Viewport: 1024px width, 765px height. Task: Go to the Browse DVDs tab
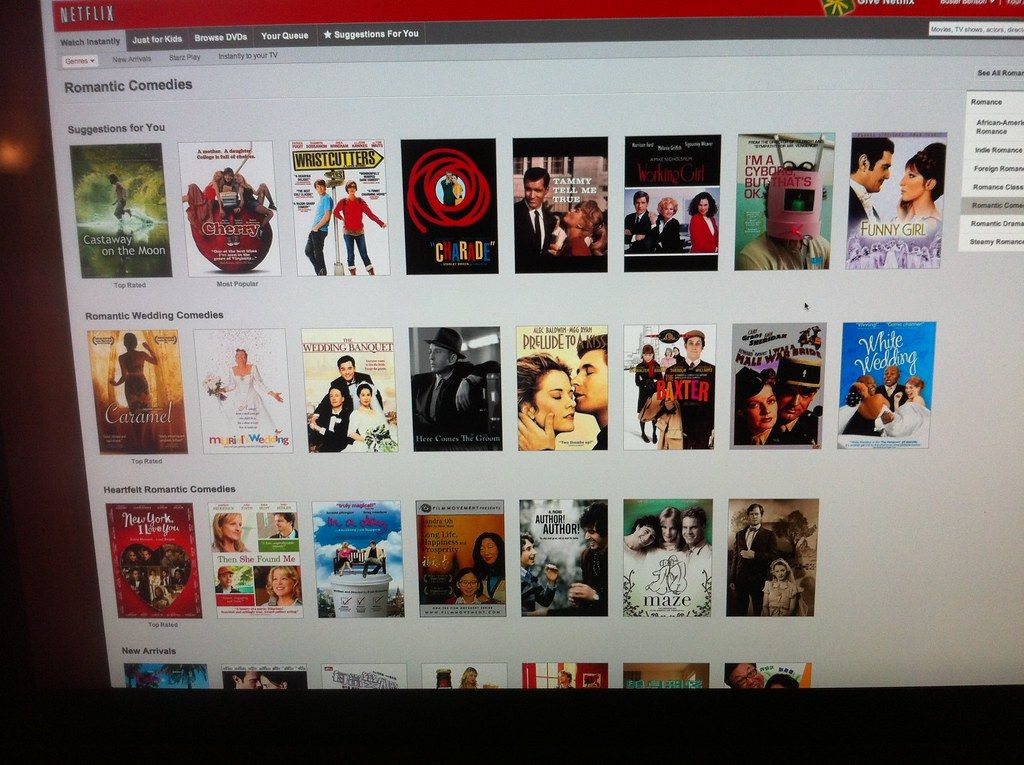220,37
